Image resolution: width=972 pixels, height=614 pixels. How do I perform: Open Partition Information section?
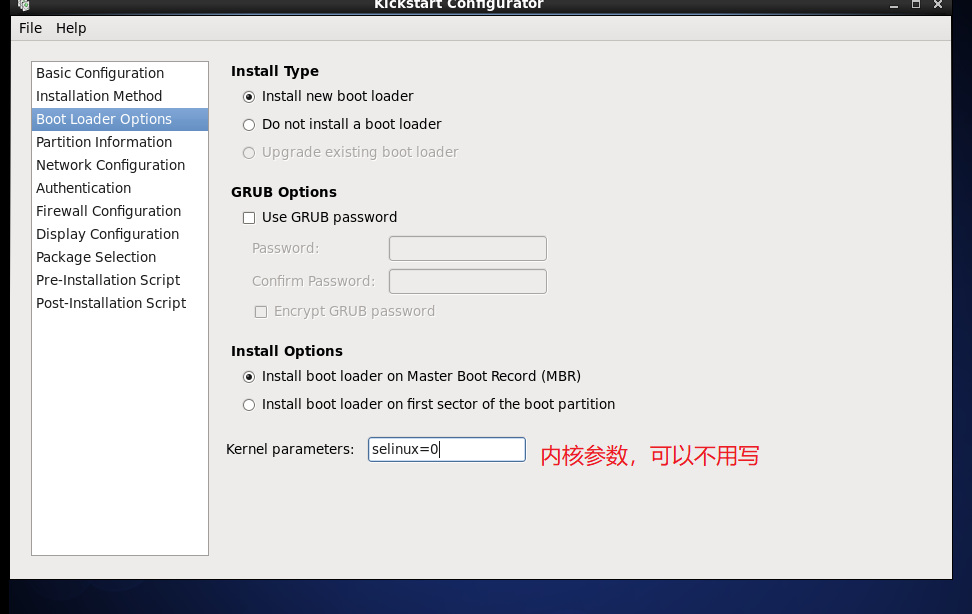pyautogui.click(x=120, y=142)
